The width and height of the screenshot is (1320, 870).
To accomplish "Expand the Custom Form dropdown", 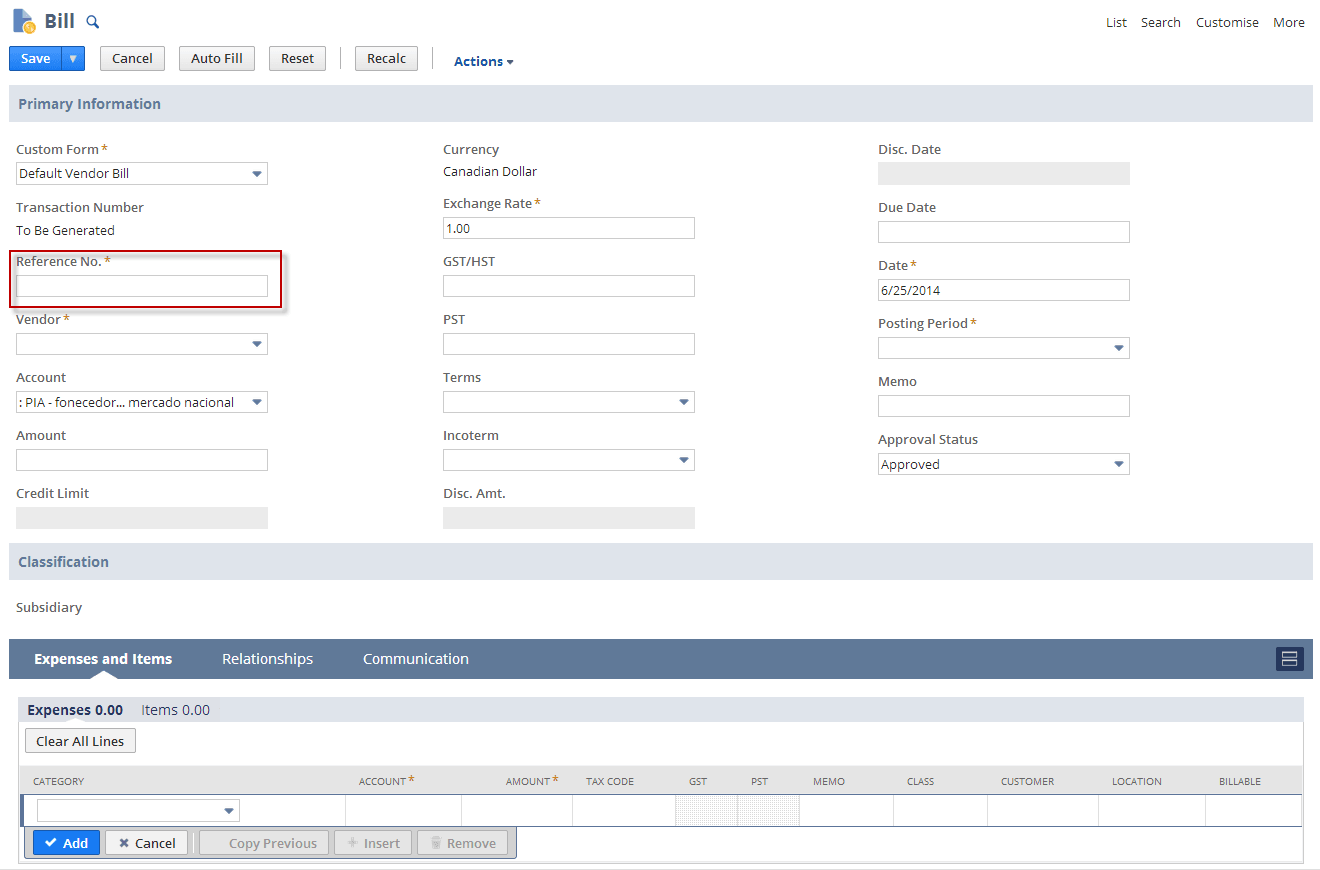I will 258,174.
